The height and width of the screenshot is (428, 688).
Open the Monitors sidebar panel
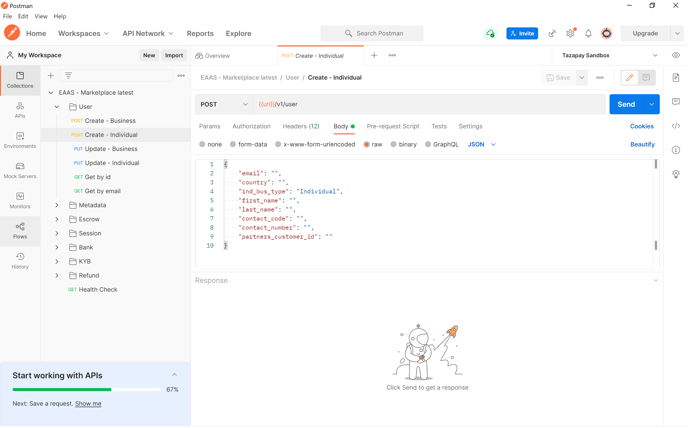20,200
